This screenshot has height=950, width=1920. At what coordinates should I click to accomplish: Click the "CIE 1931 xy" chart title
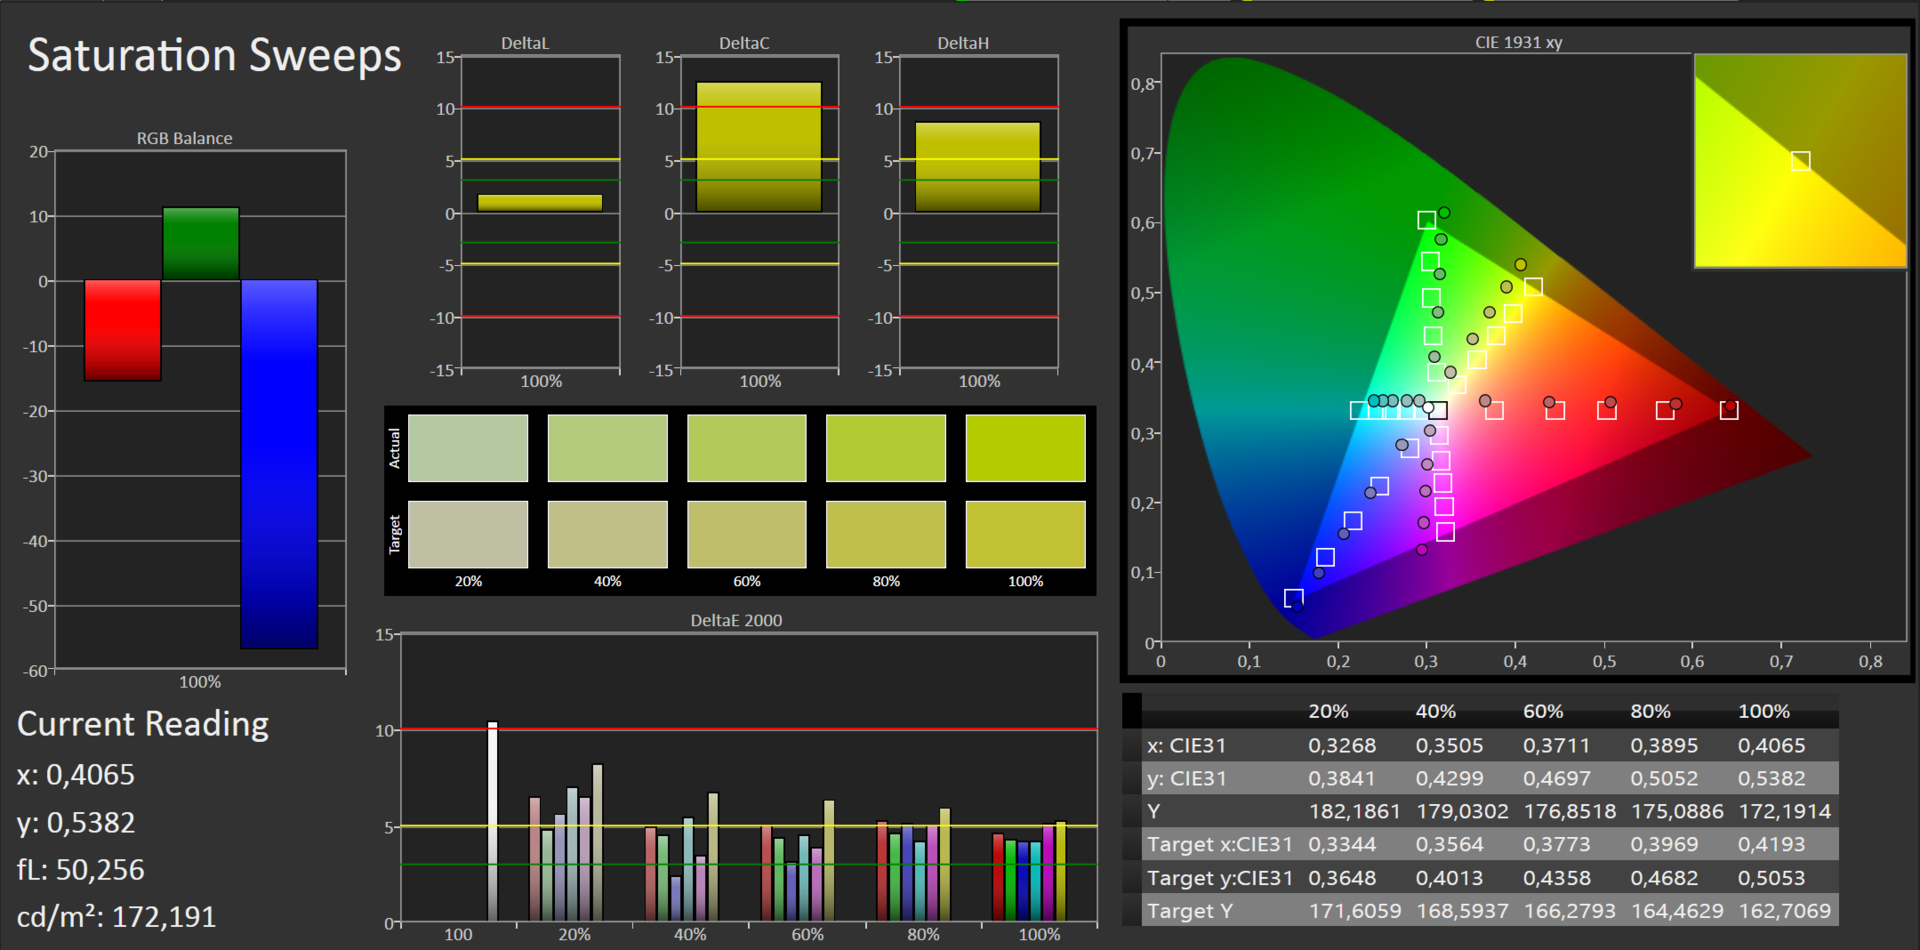(x=1519, y=42)
